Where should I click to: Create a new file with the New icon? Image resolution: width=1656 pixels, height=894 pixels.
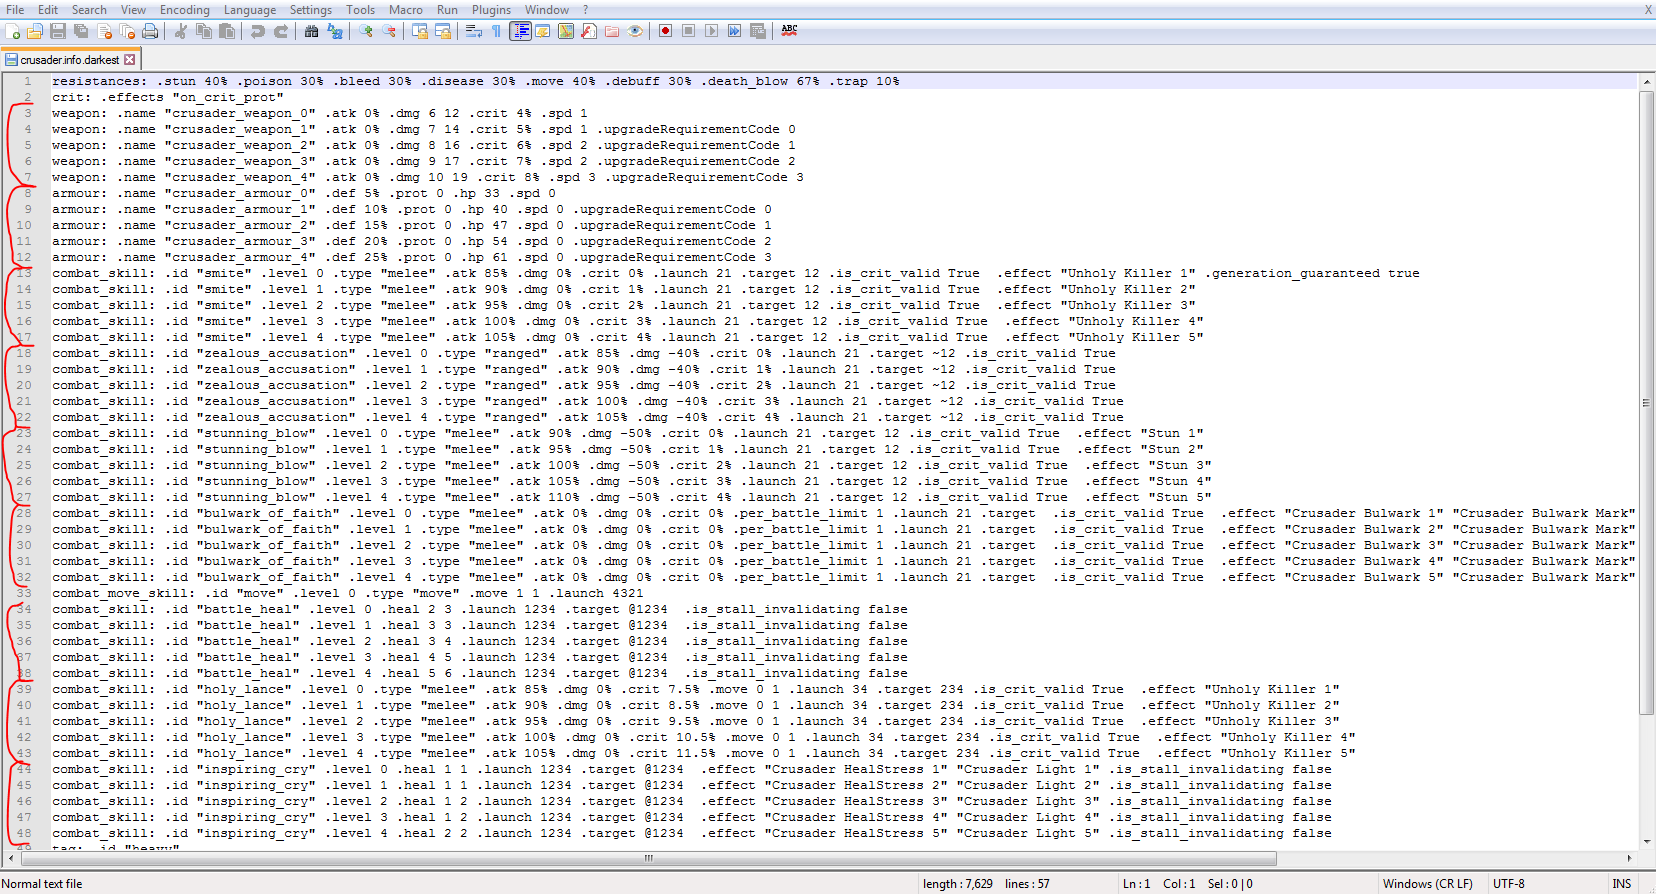click(12, 31)
